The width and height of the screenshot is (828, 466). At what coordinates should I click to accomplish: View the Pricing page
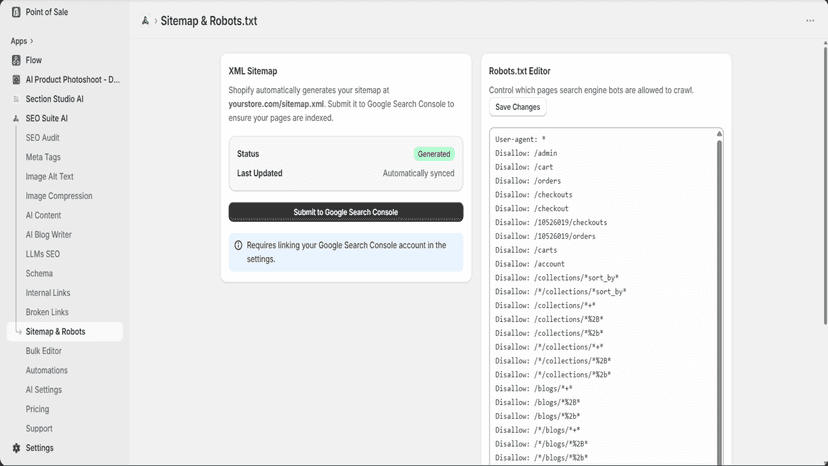tap(37, 409)
